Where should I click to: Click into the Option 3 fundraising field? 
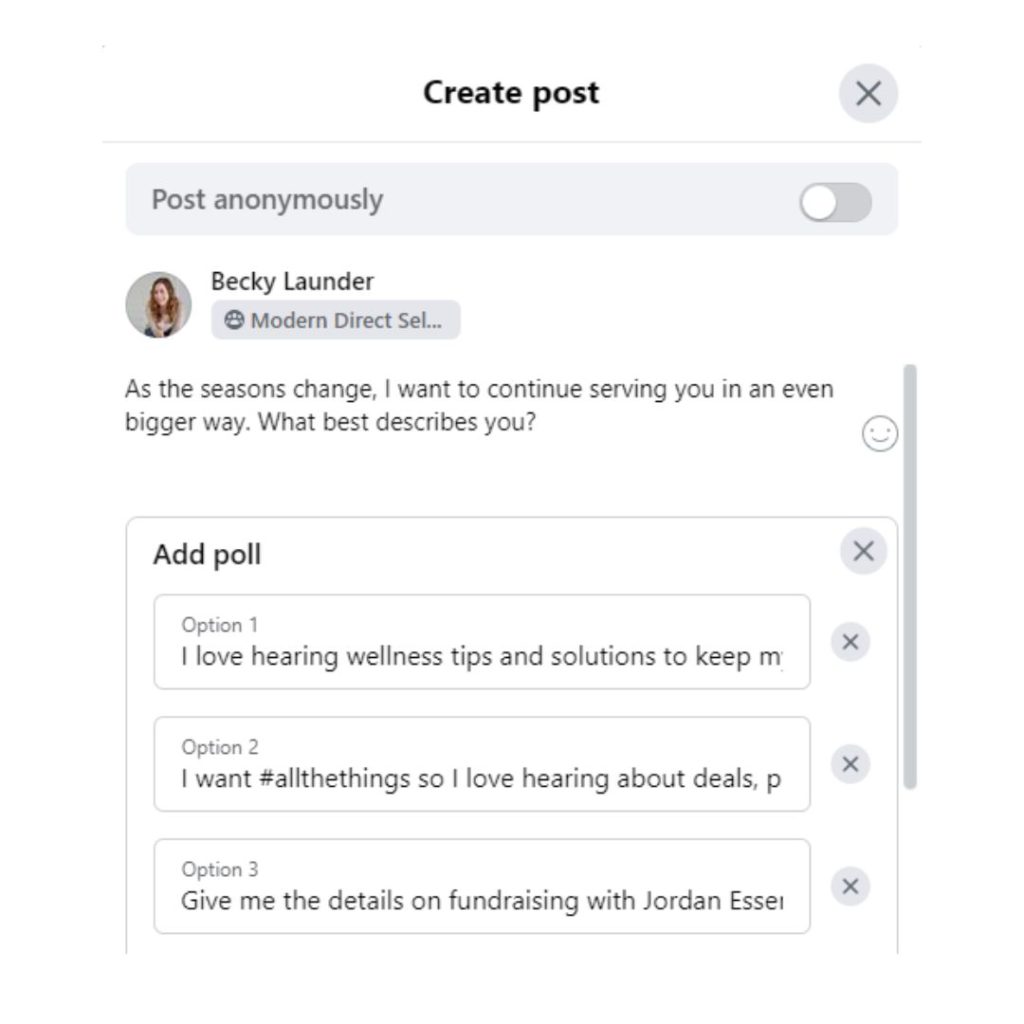(481, 901)
